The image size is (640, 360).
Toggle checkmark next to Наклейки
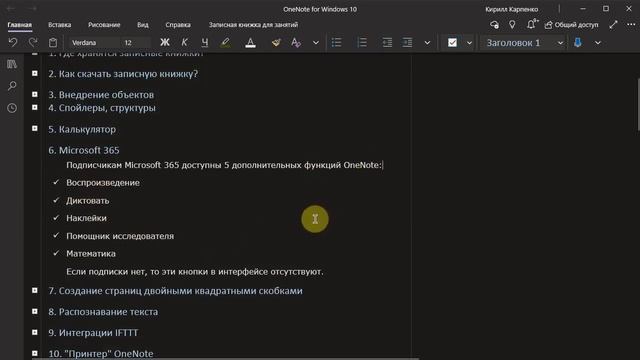(x=56, y=218)
